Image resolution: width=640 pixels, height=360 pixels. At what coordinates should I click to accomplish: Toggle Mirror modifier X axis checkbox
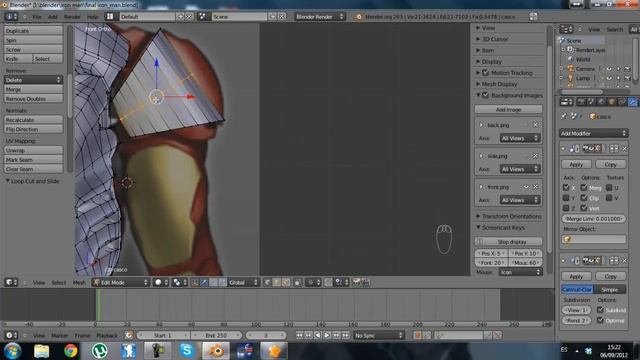566,188
